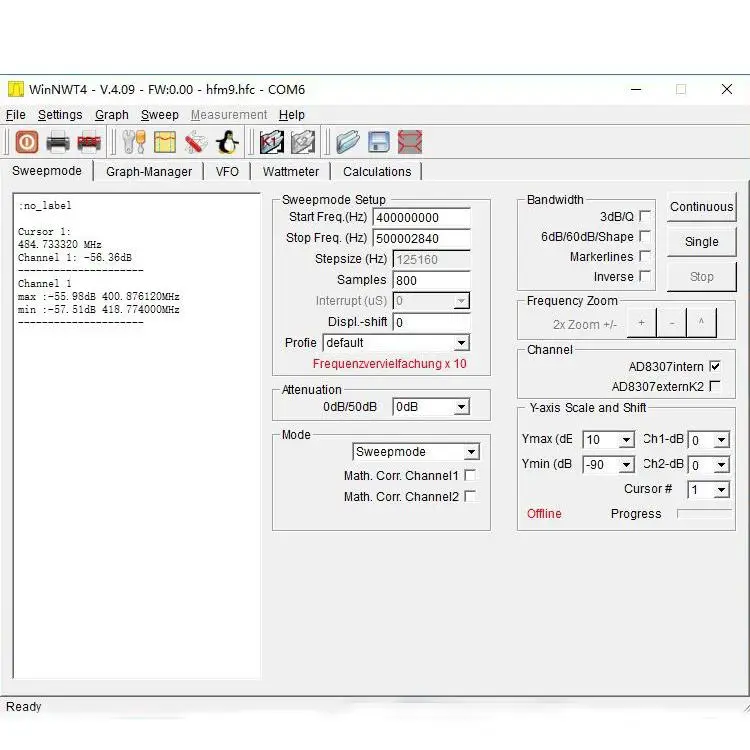Enable the 6dB/60dB/Shape checkbox
750x750 pixels.
pyautogui.click(x=645, y=236)
